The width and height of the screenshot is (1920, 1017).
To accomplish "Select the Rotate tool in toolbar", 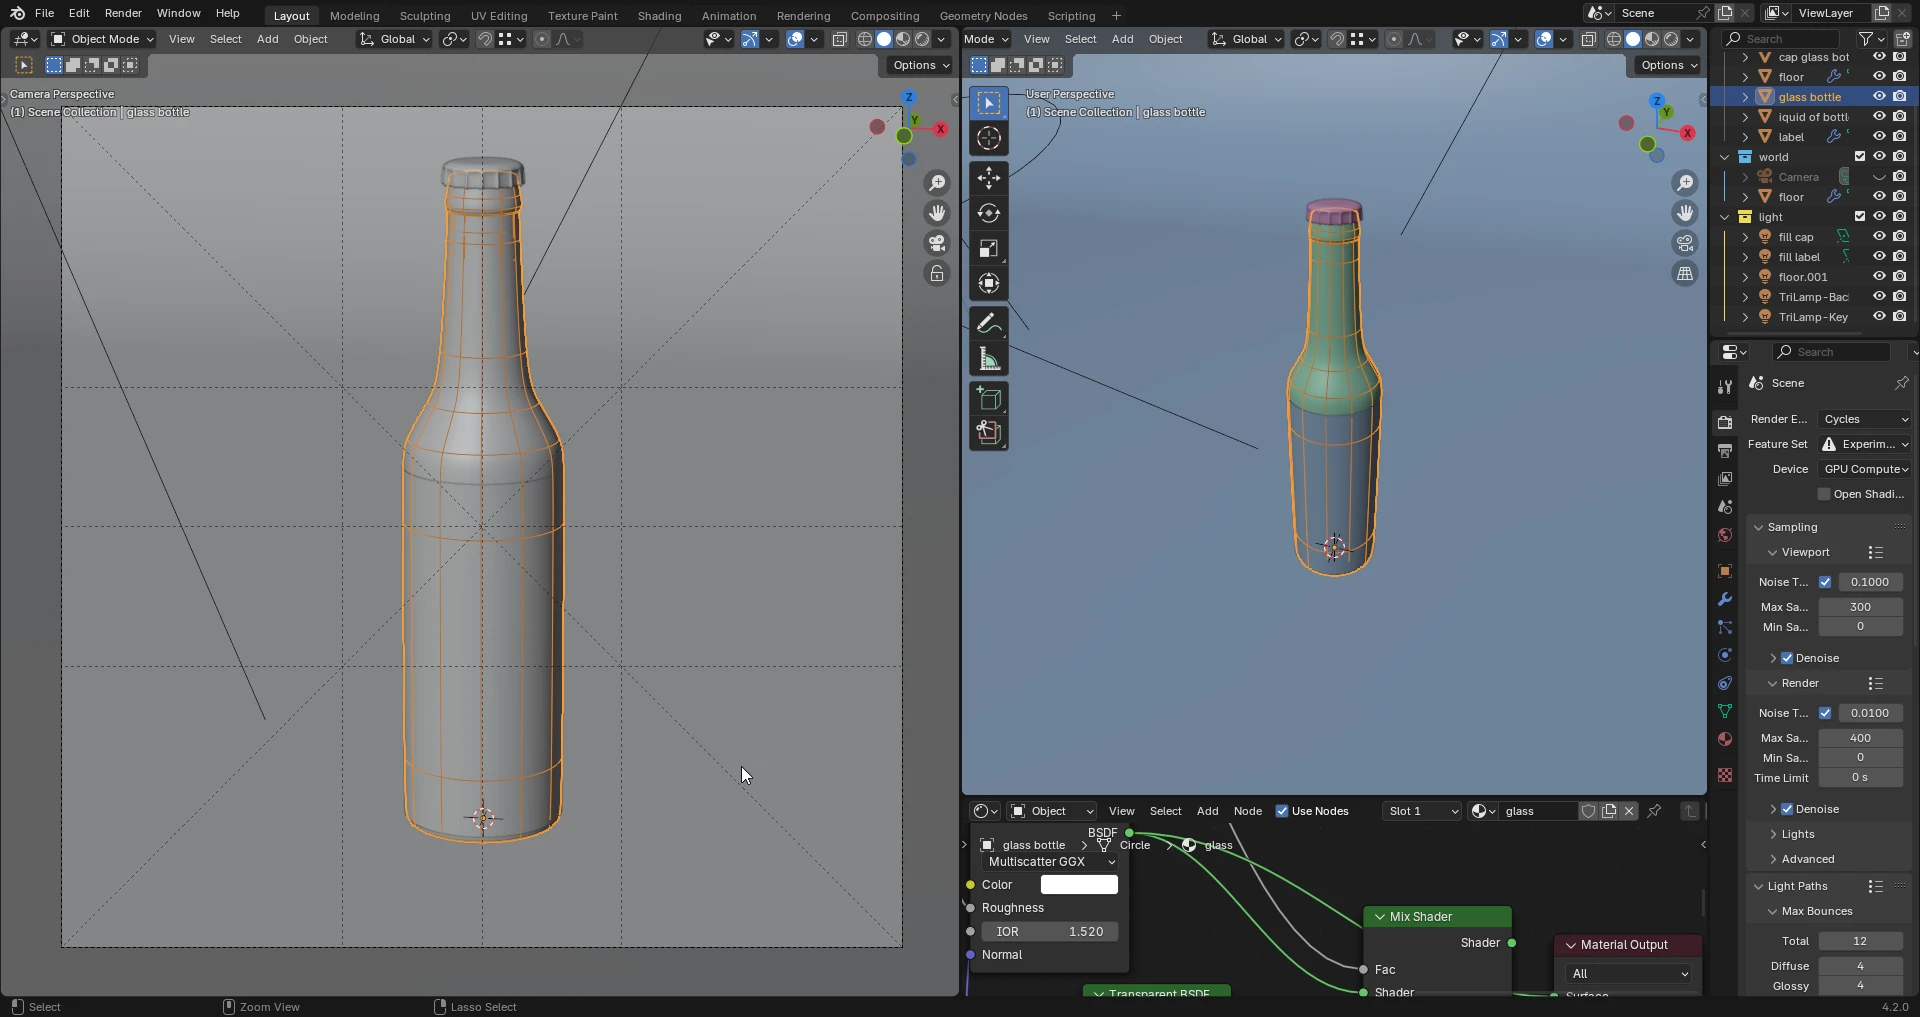I will click(x=988, y=213).
